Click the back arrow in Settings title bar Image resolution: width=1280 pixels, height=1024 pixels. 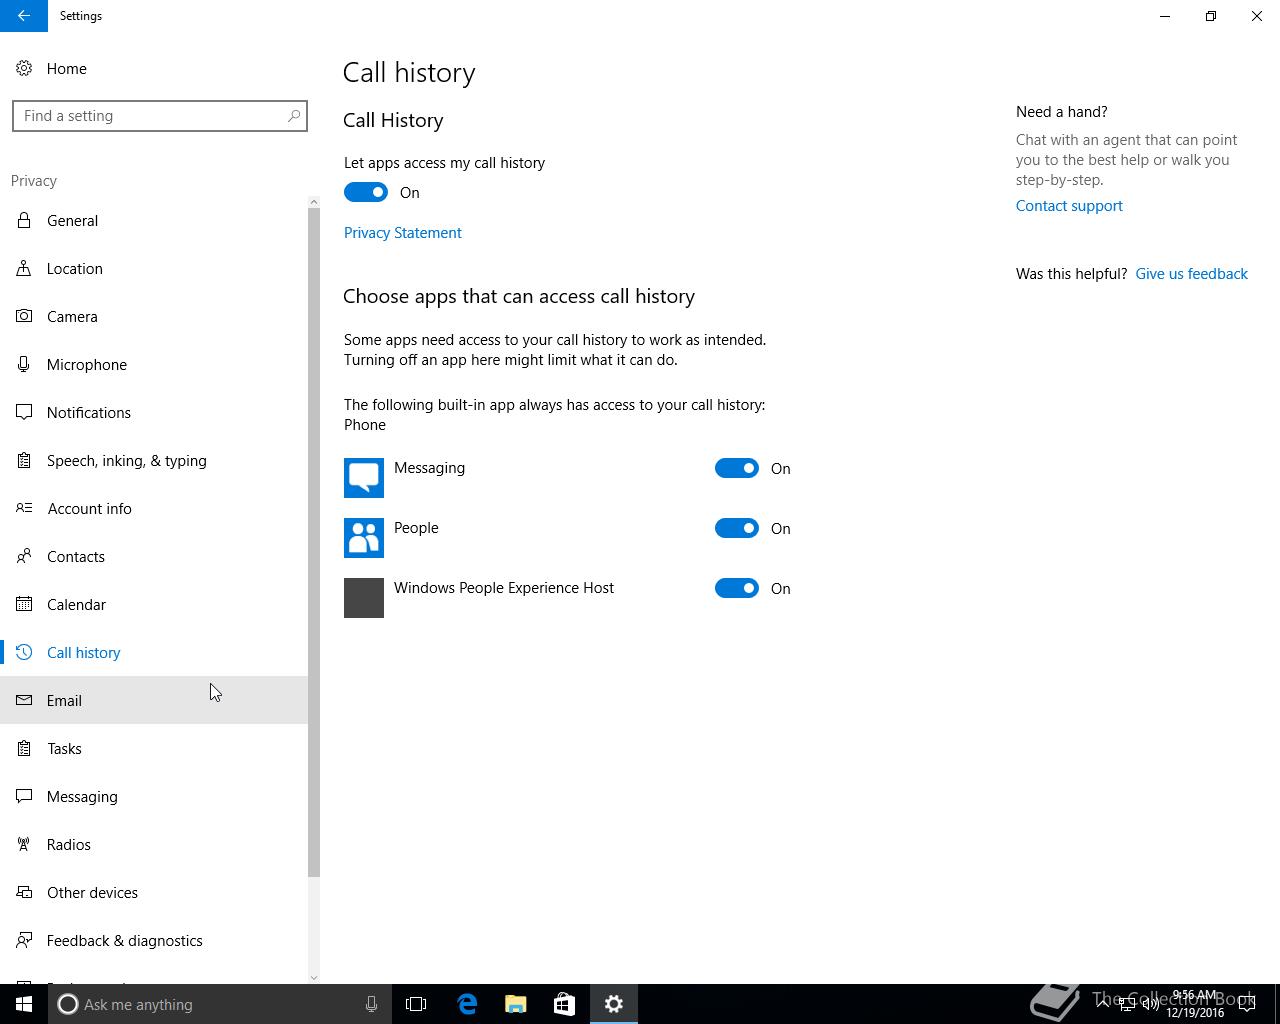click(23, 16)
